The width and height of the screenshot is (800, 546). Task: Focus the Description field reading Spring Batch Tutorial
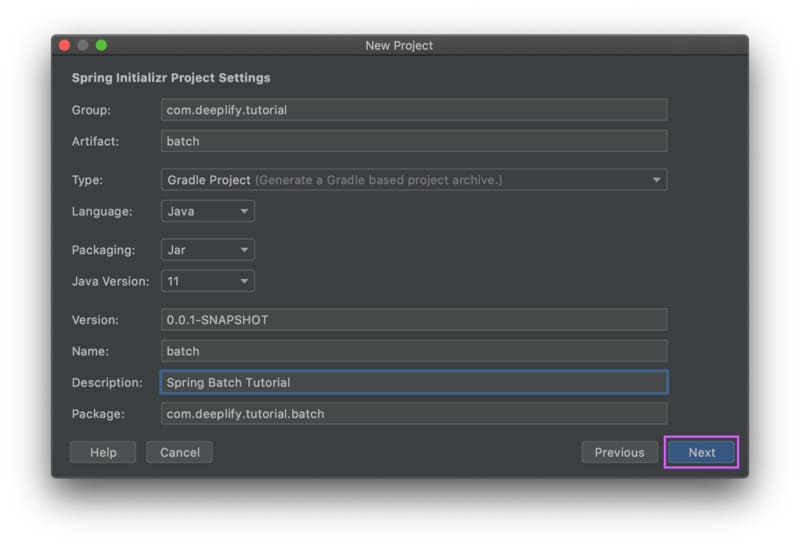[413, 382]
